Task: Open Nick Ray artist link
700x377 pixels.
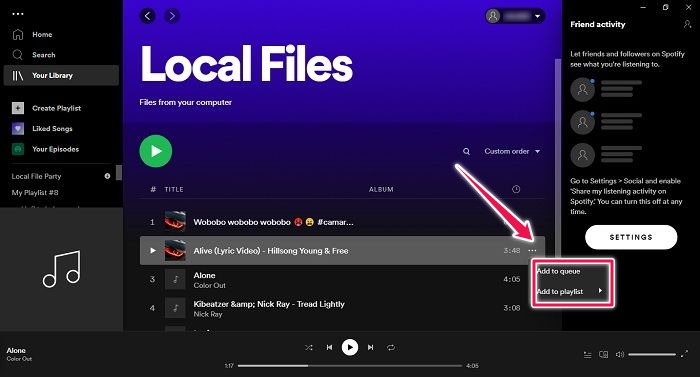Action: tap(208, 314)
